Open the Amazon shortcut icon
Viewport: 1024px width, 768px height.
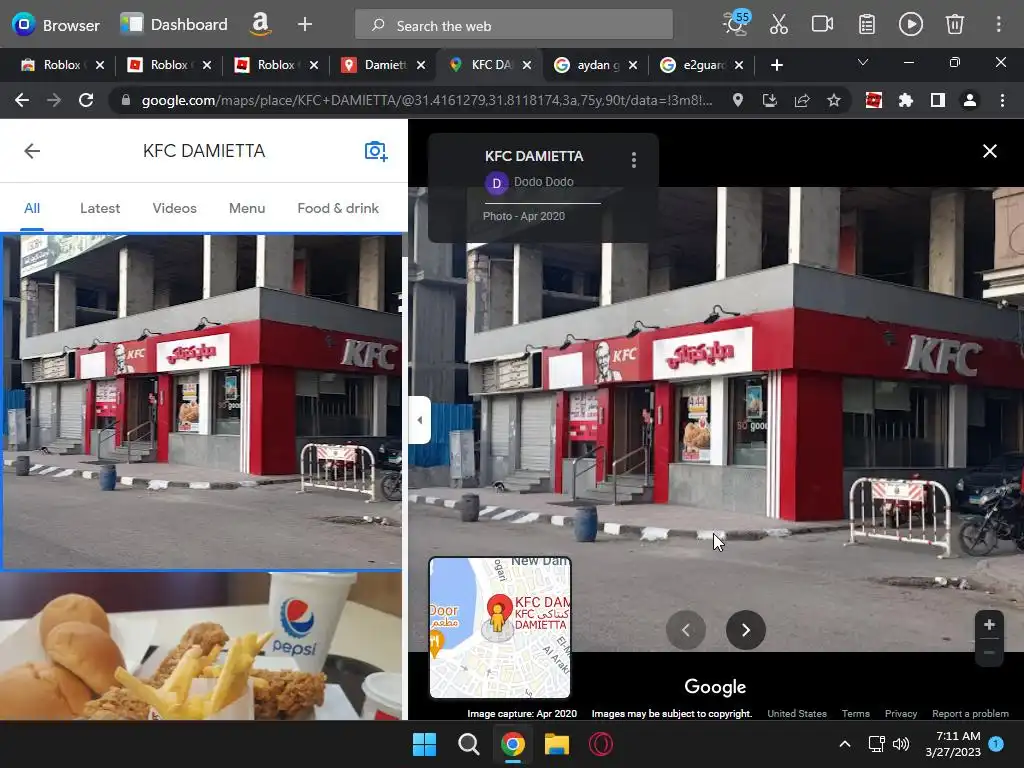point(261,25)
